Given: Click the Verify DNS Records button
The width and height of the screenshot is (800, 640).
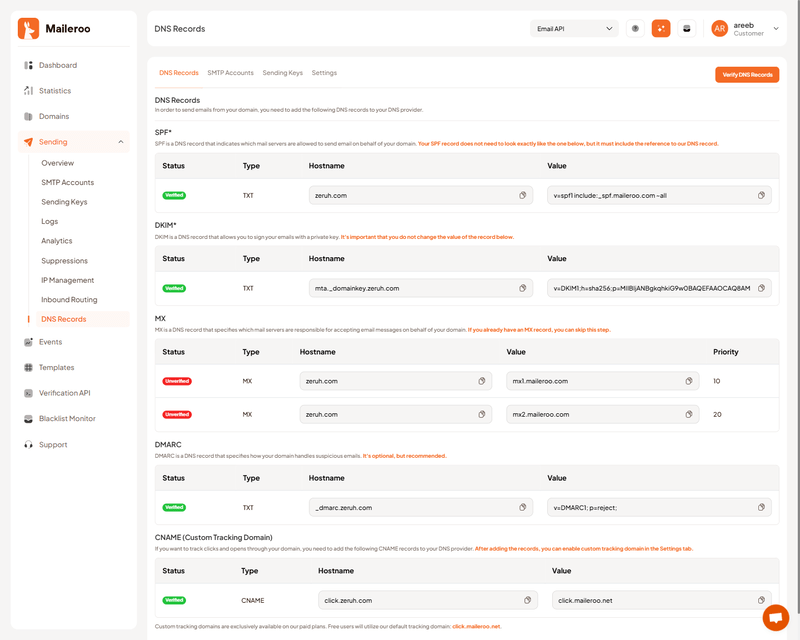Looking at the screenshot, I should pyautogui.click(x=747, y=74).
